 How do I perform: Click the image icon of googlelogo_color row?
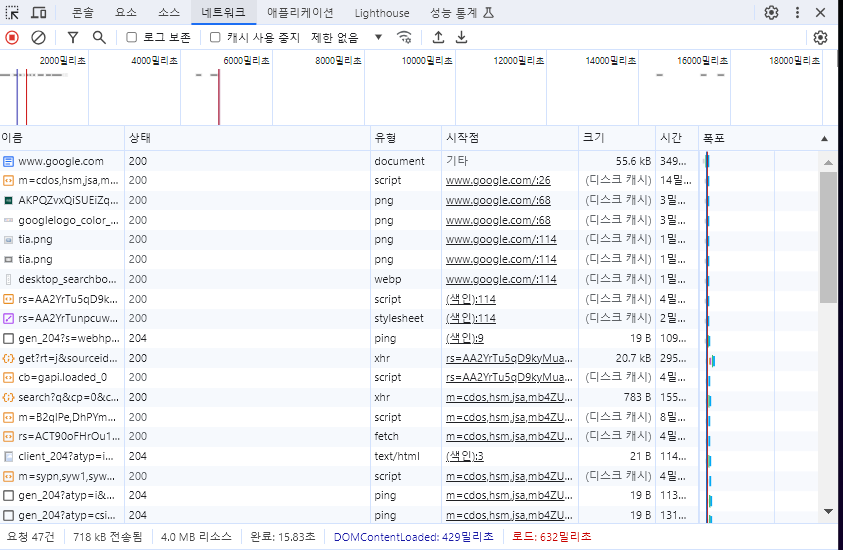(8, 220)
